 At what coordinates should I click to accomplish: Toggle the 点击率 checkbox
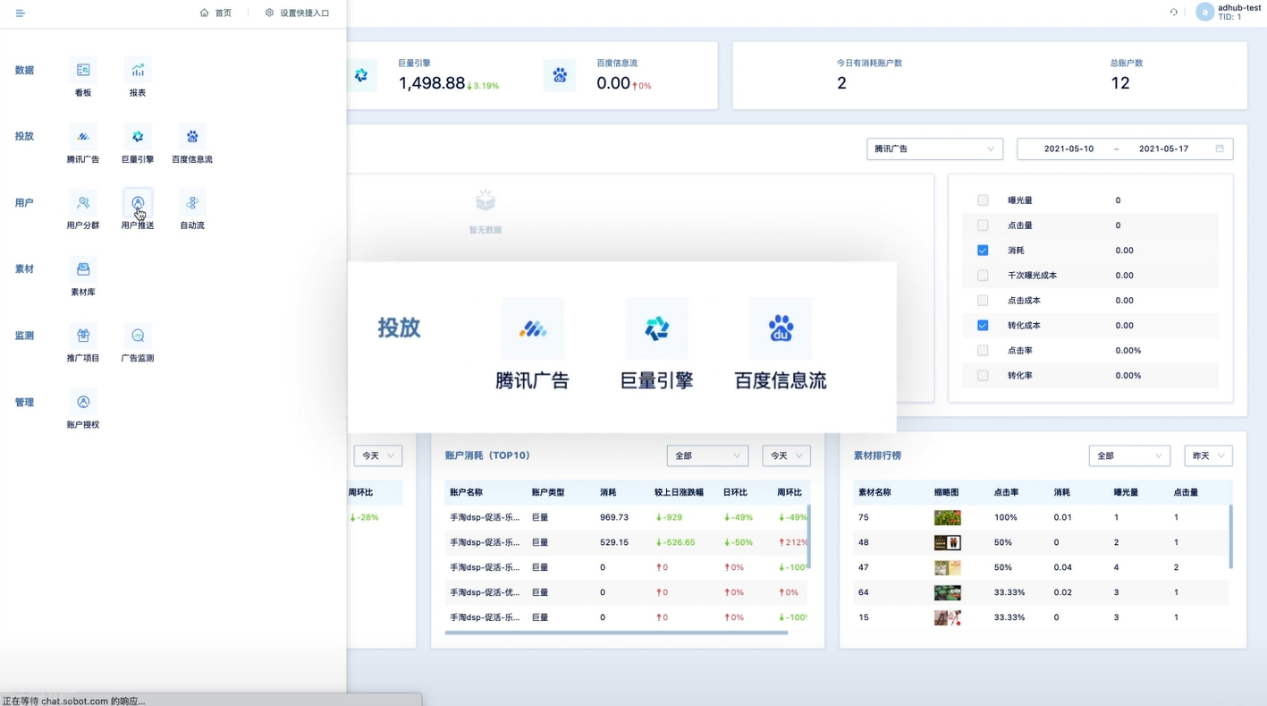(x=982, y=350)
